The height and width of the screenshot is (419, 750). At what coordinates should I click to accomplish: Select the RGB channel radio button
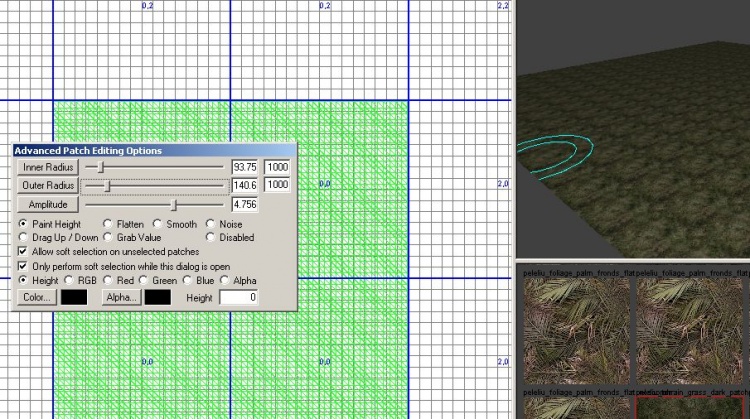pos(67,282)
